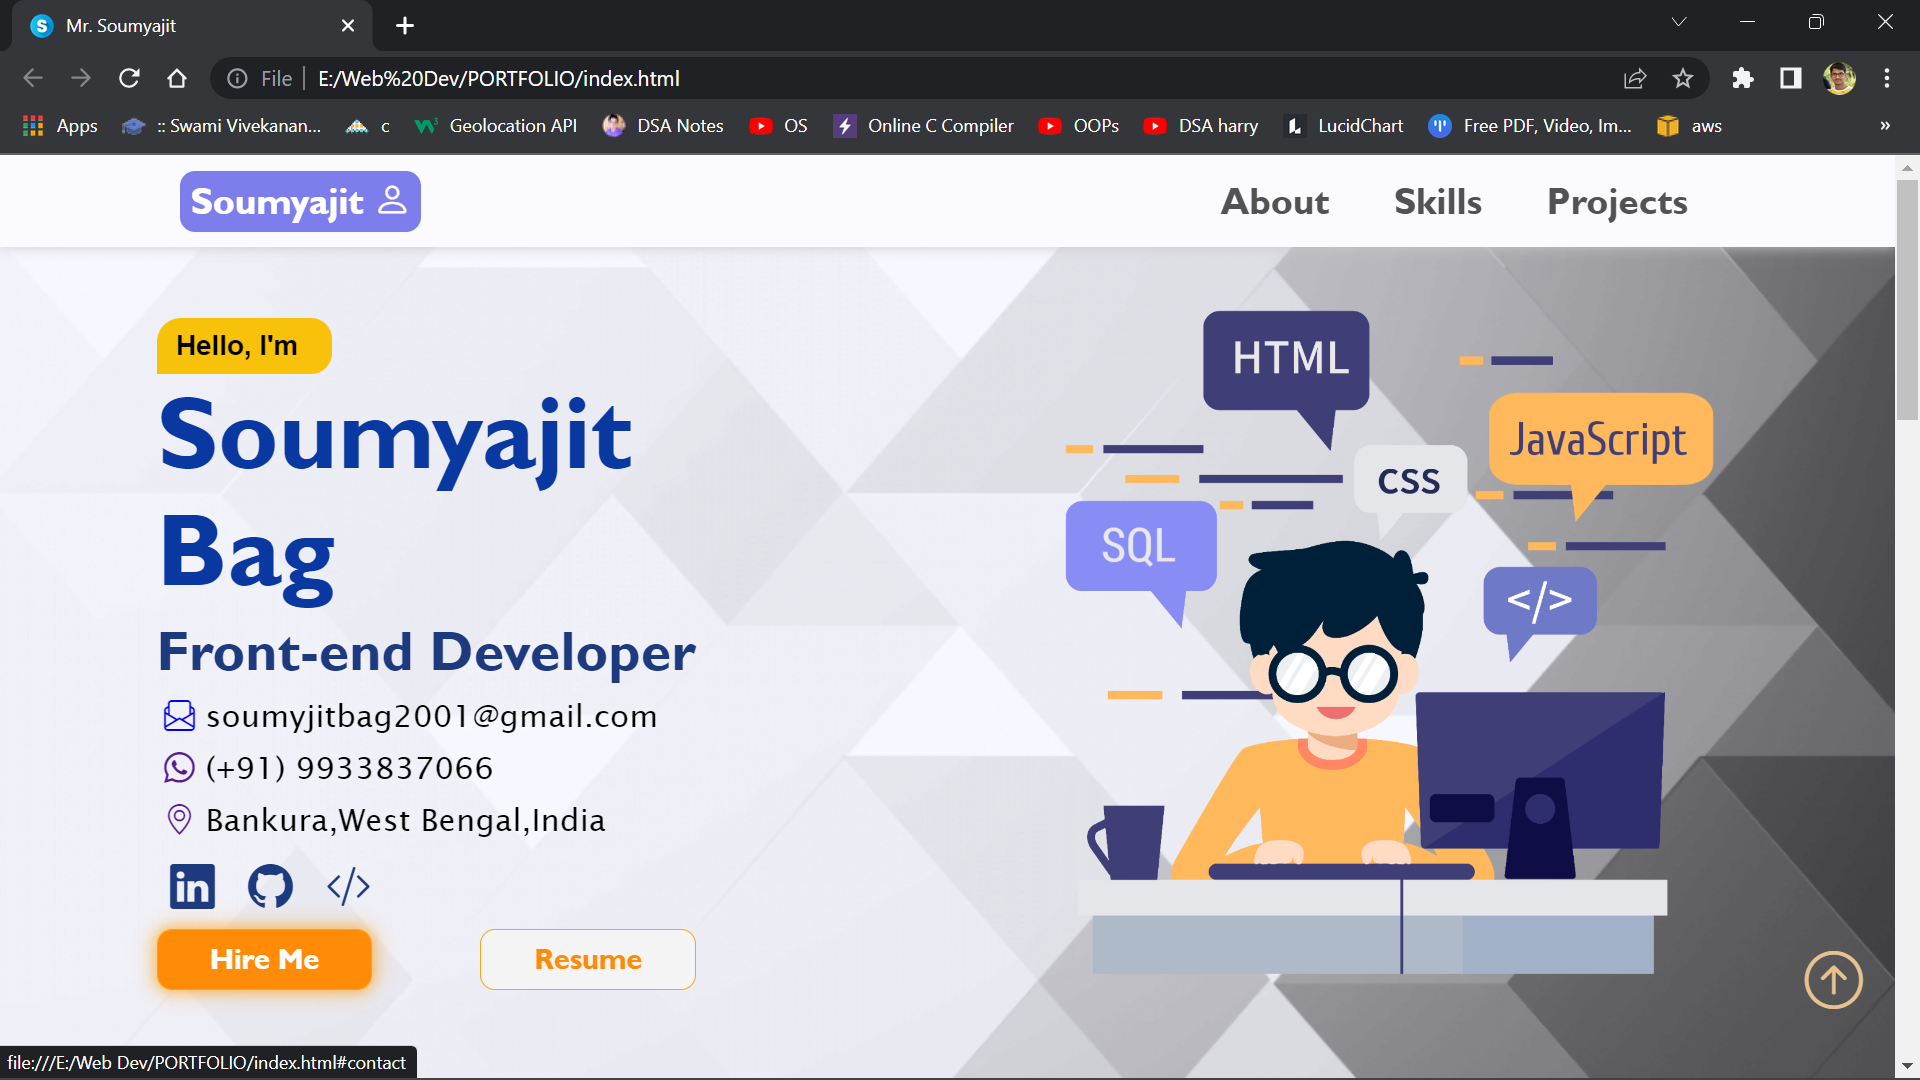This screenshot has width=1920, height=1080.
Task: Click the WhatsApp phone icon
Action: (179, 768)
